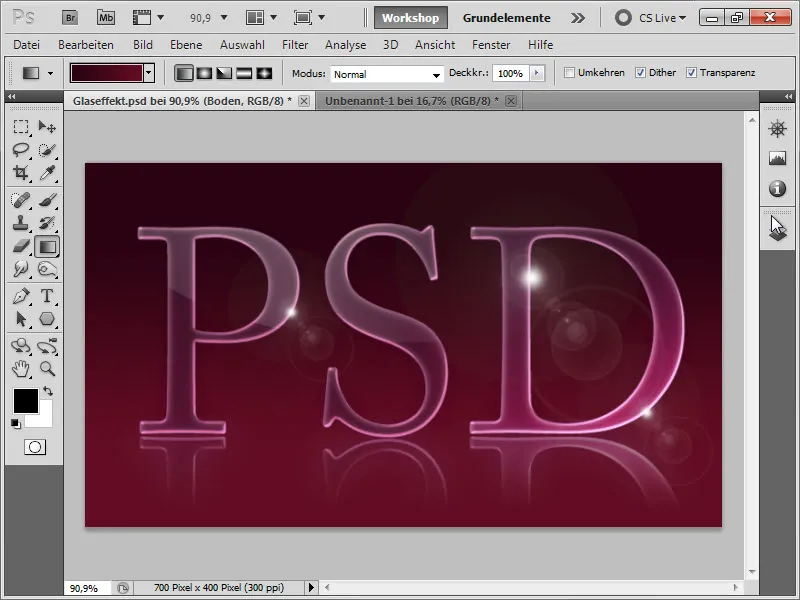This screenshot has height=600, width=800.
Task: Open the Modus blend mode dropdown
Action: 387,74
